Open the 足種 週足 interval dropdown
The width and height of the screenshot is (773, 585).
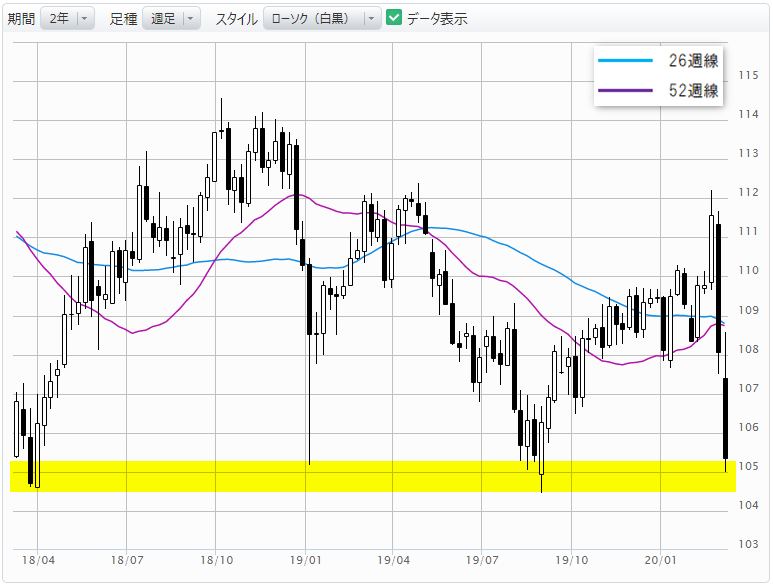pyautogui.click(x=171, y=19)
